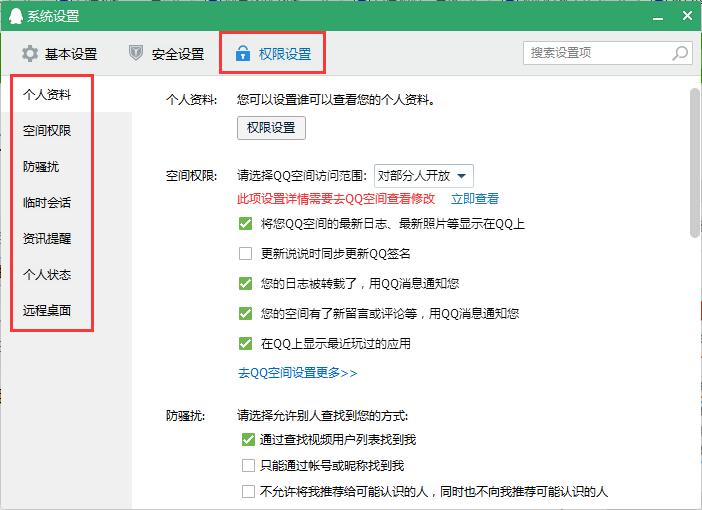The height and width of the screenshot is (510, 702).
Task: Switch to the 安全设置 tab
Action: coord(167,54)
